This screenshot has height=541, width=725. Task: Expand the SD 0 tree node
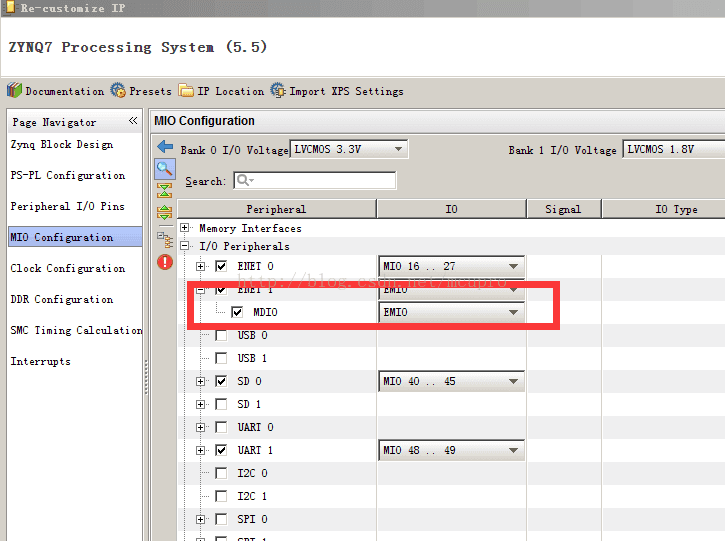(x=200, y=381)
